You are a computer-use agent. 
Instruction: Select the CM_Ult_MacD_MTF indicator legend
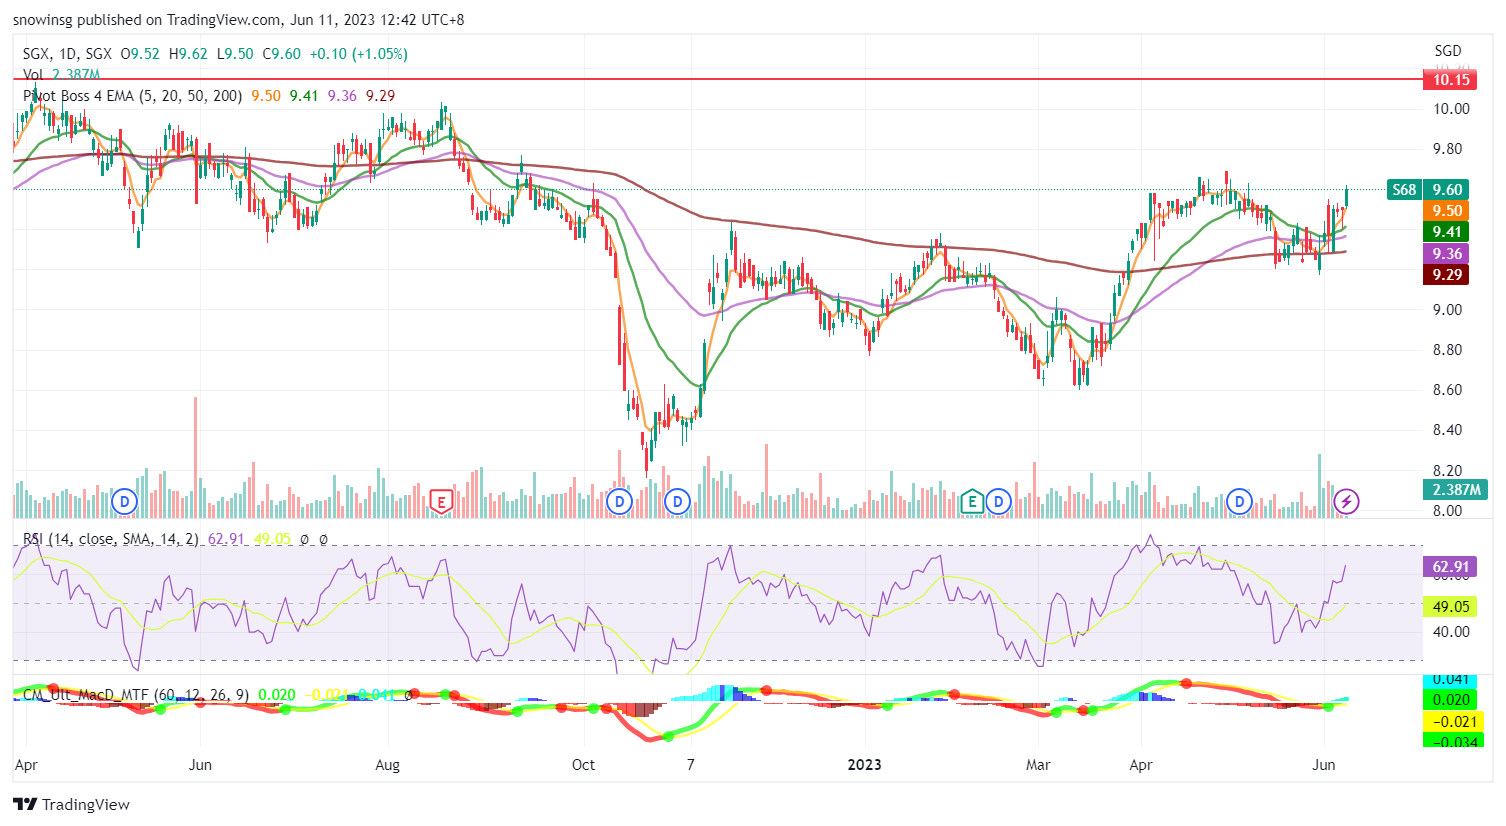point(137,694)
